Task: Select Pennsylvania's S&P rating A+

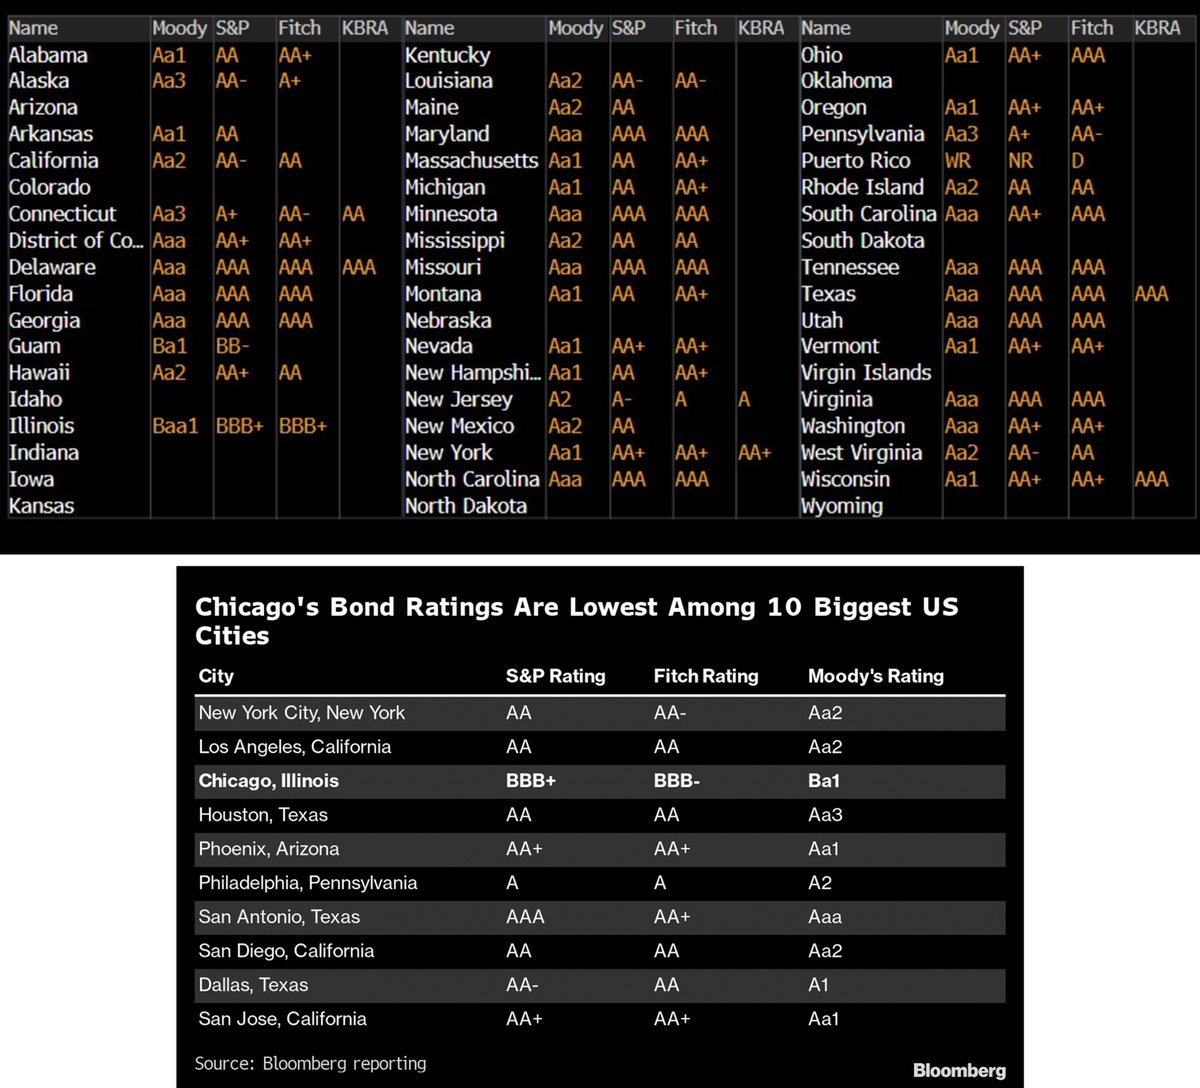Action: 1019,134
